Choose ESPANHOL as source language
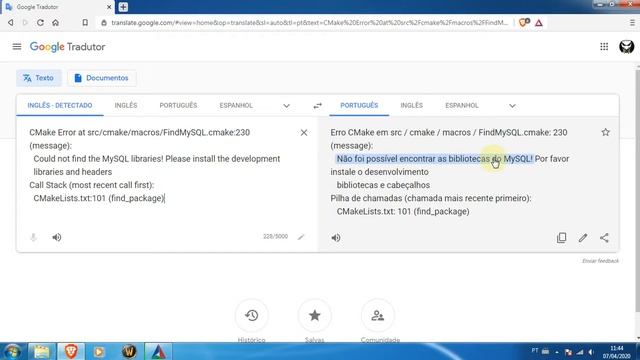 pos(236,105)
